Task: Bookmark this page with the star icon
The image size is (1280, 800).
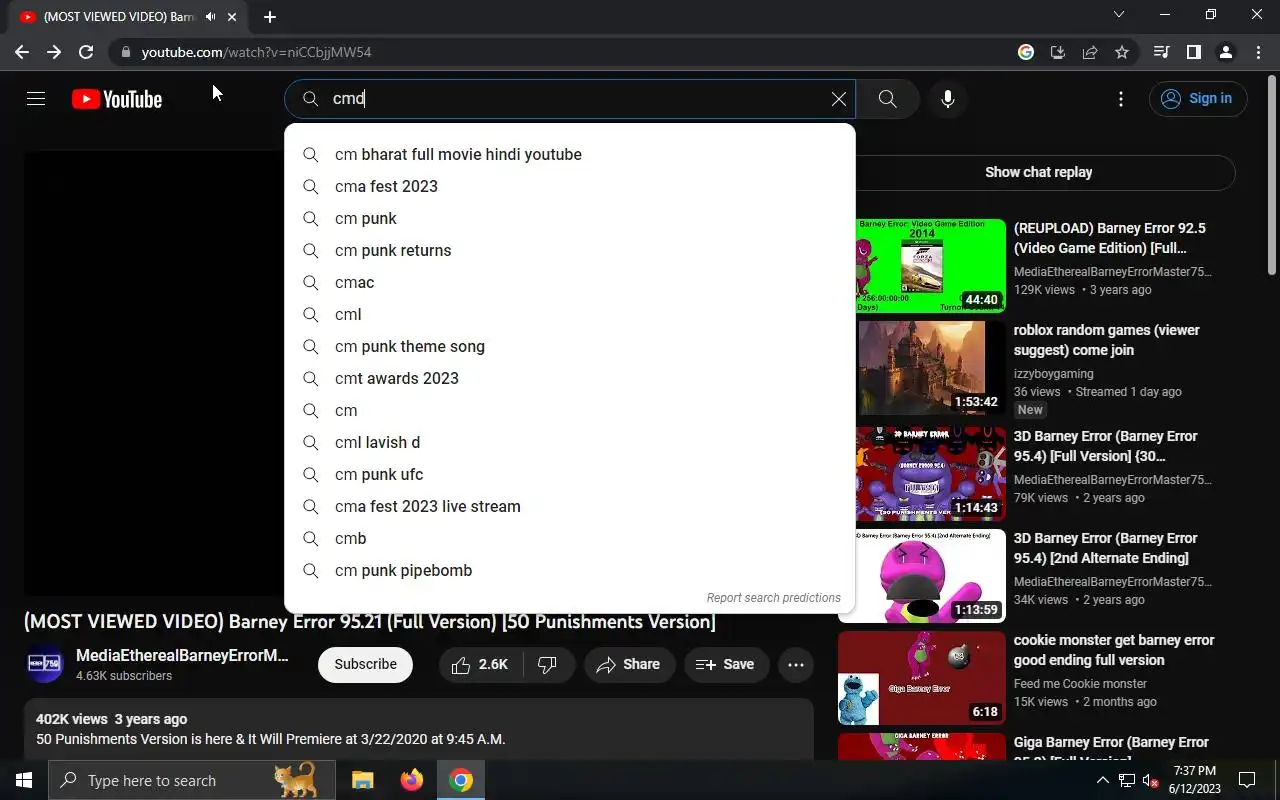Action: tap(1122, 52)
